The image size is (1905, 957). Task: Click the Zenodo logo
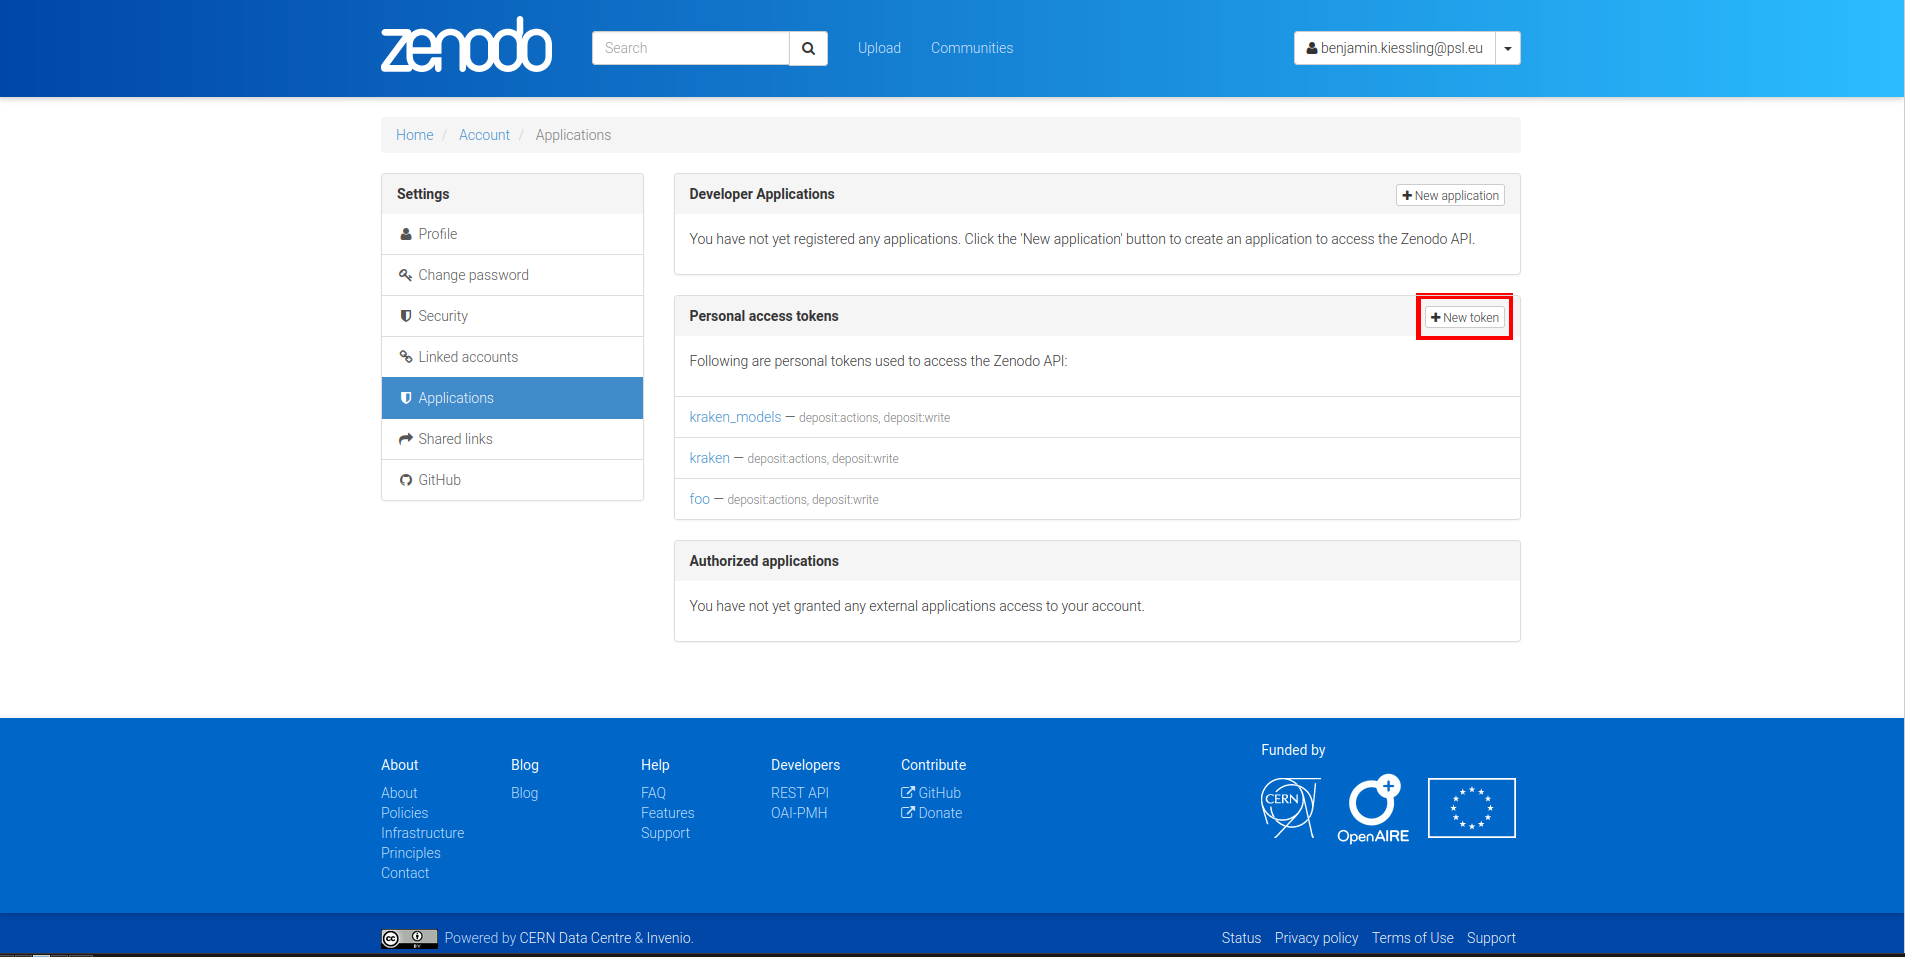click(x=466, y=46)
